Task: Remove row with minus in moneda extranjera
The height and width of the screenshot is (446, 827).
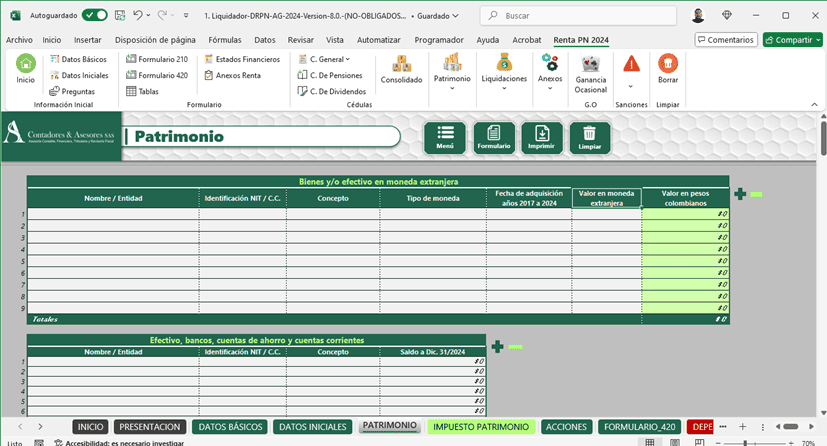Action: click(x=756, y=195)
